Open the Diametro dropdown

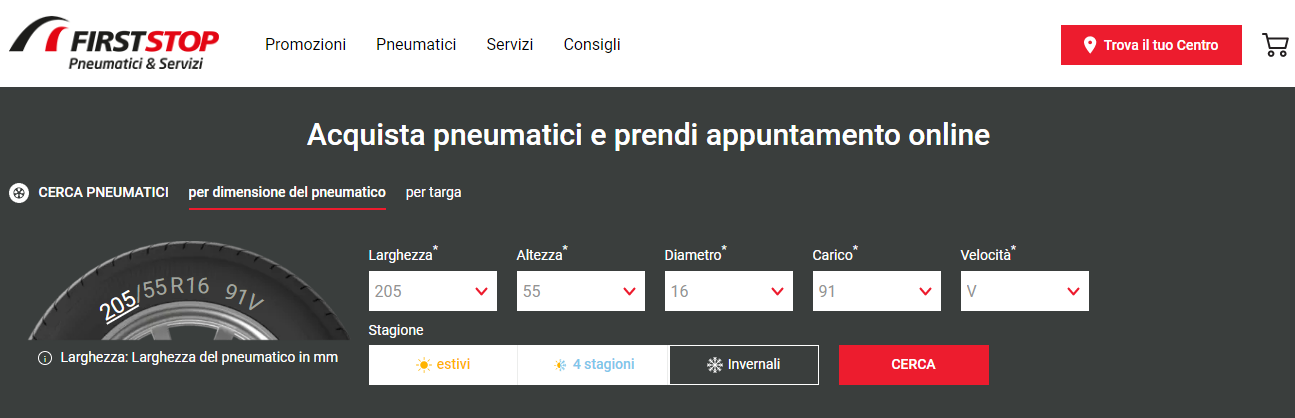[x=728, y=291]
